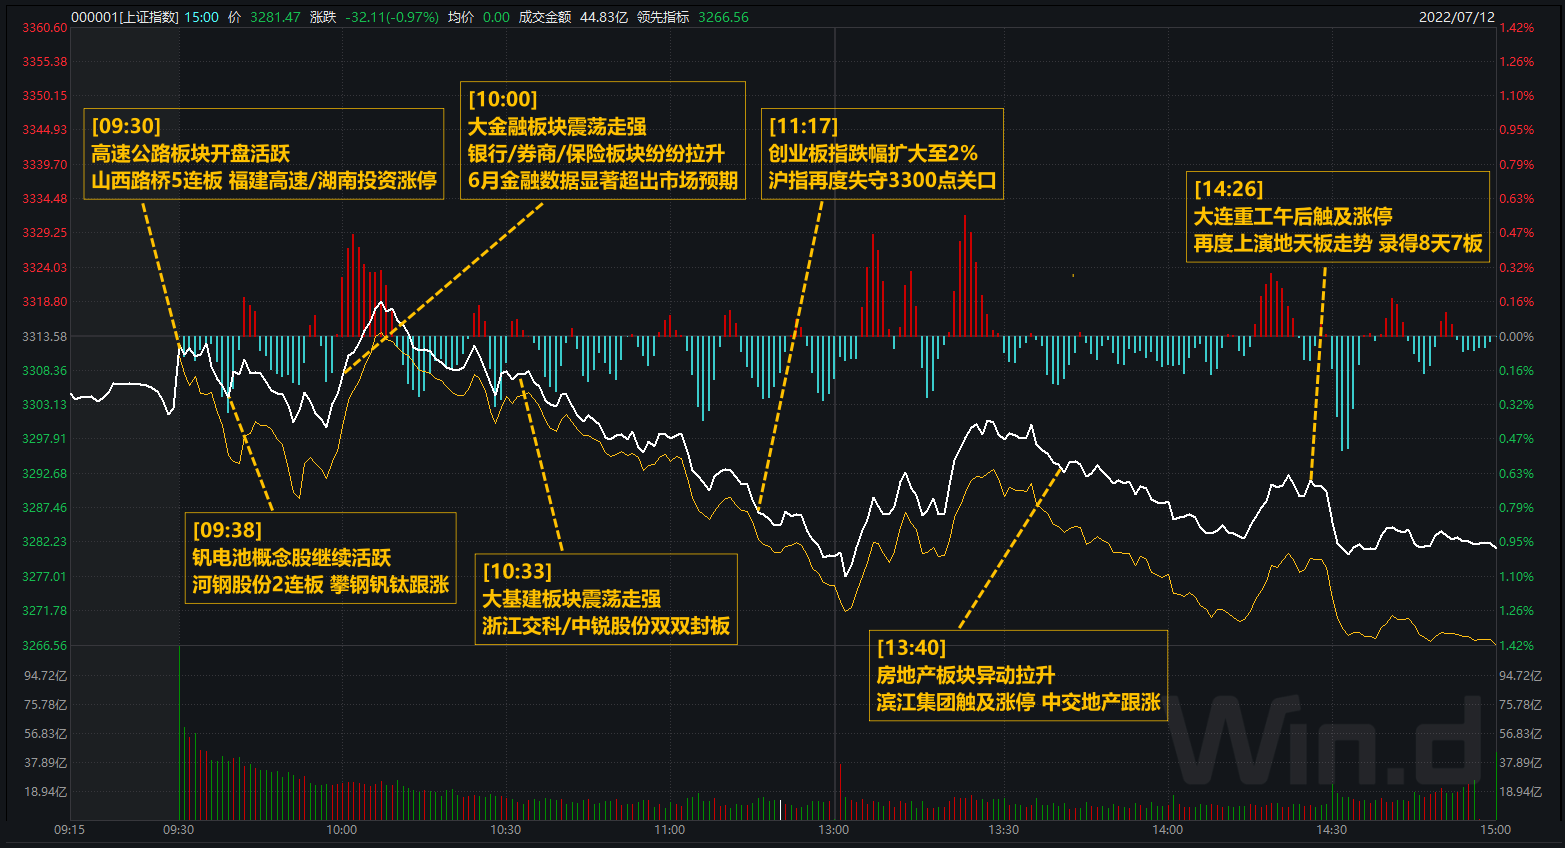Click the 滨江集团触及涨停 中交地产跟涨 line
The width and height of the screenshot is (1565, 848).
pos(1018,703)
